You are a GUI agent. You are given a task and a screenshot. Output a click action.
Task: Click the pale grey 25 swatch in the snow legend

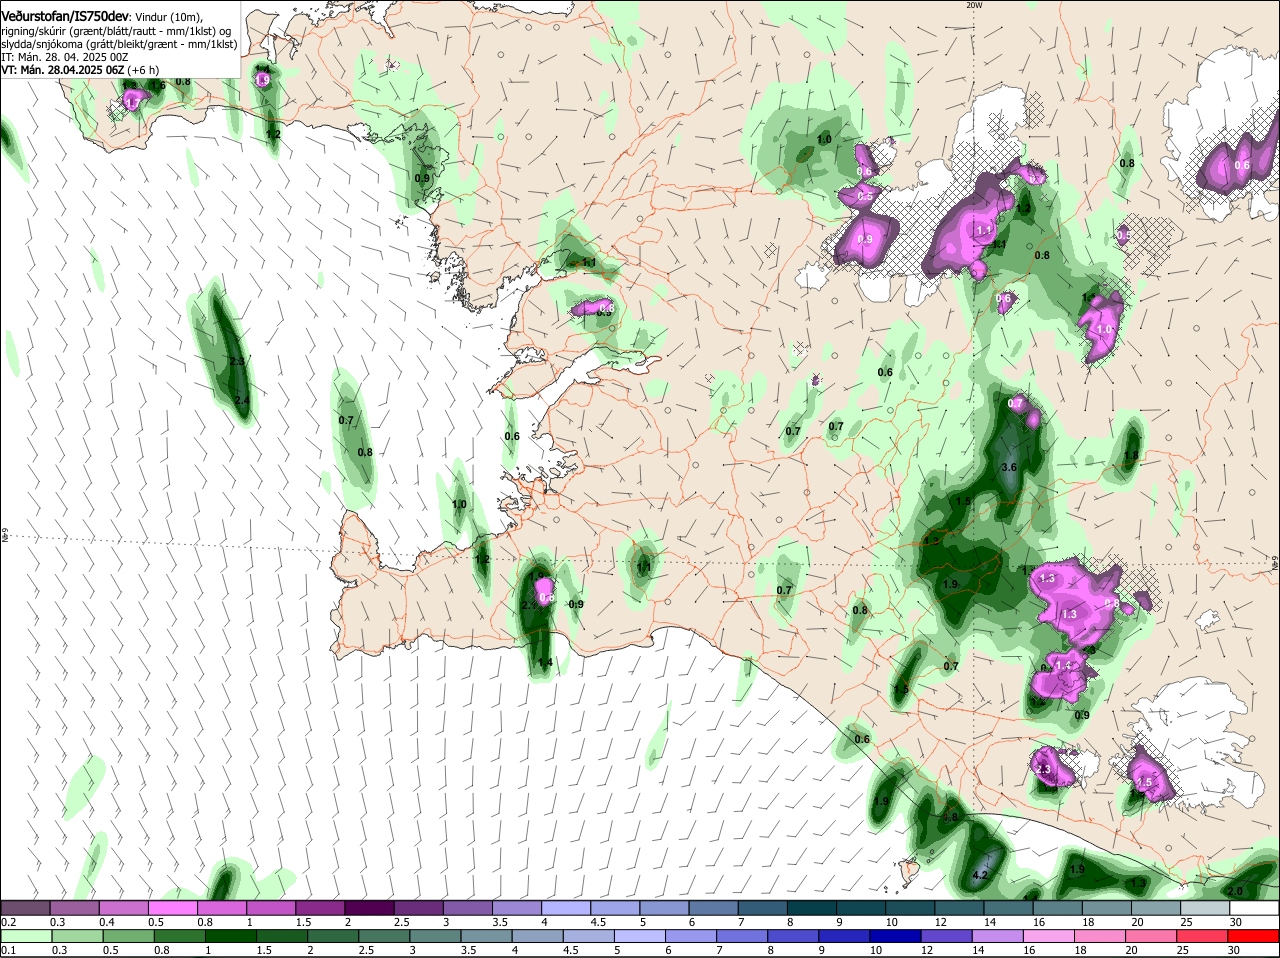pos(1204,908)
